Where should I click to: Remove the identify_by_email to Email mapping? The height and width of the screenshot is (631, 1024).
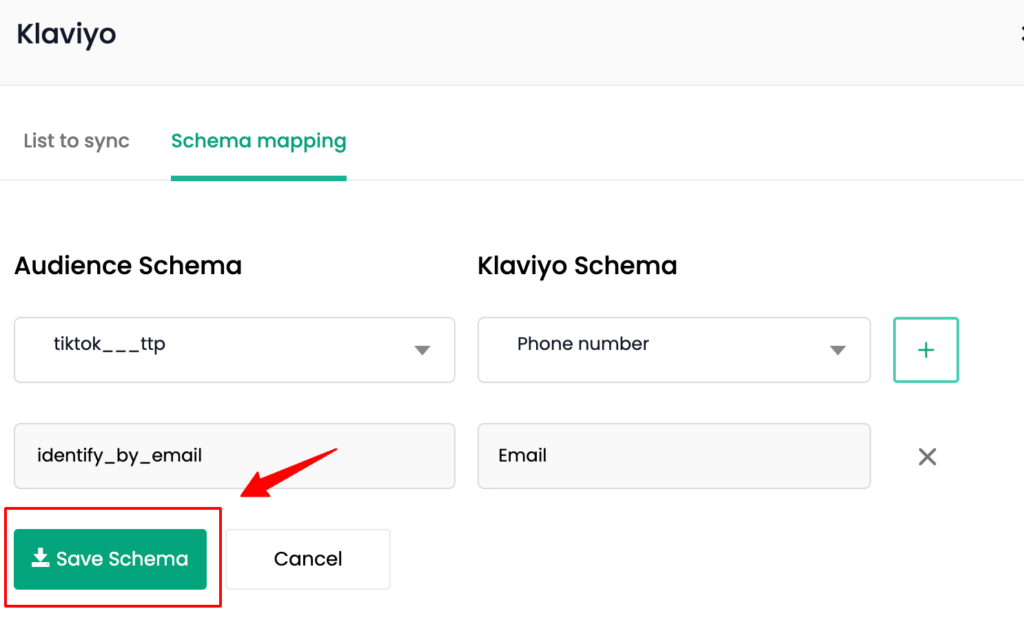(927, 457)
